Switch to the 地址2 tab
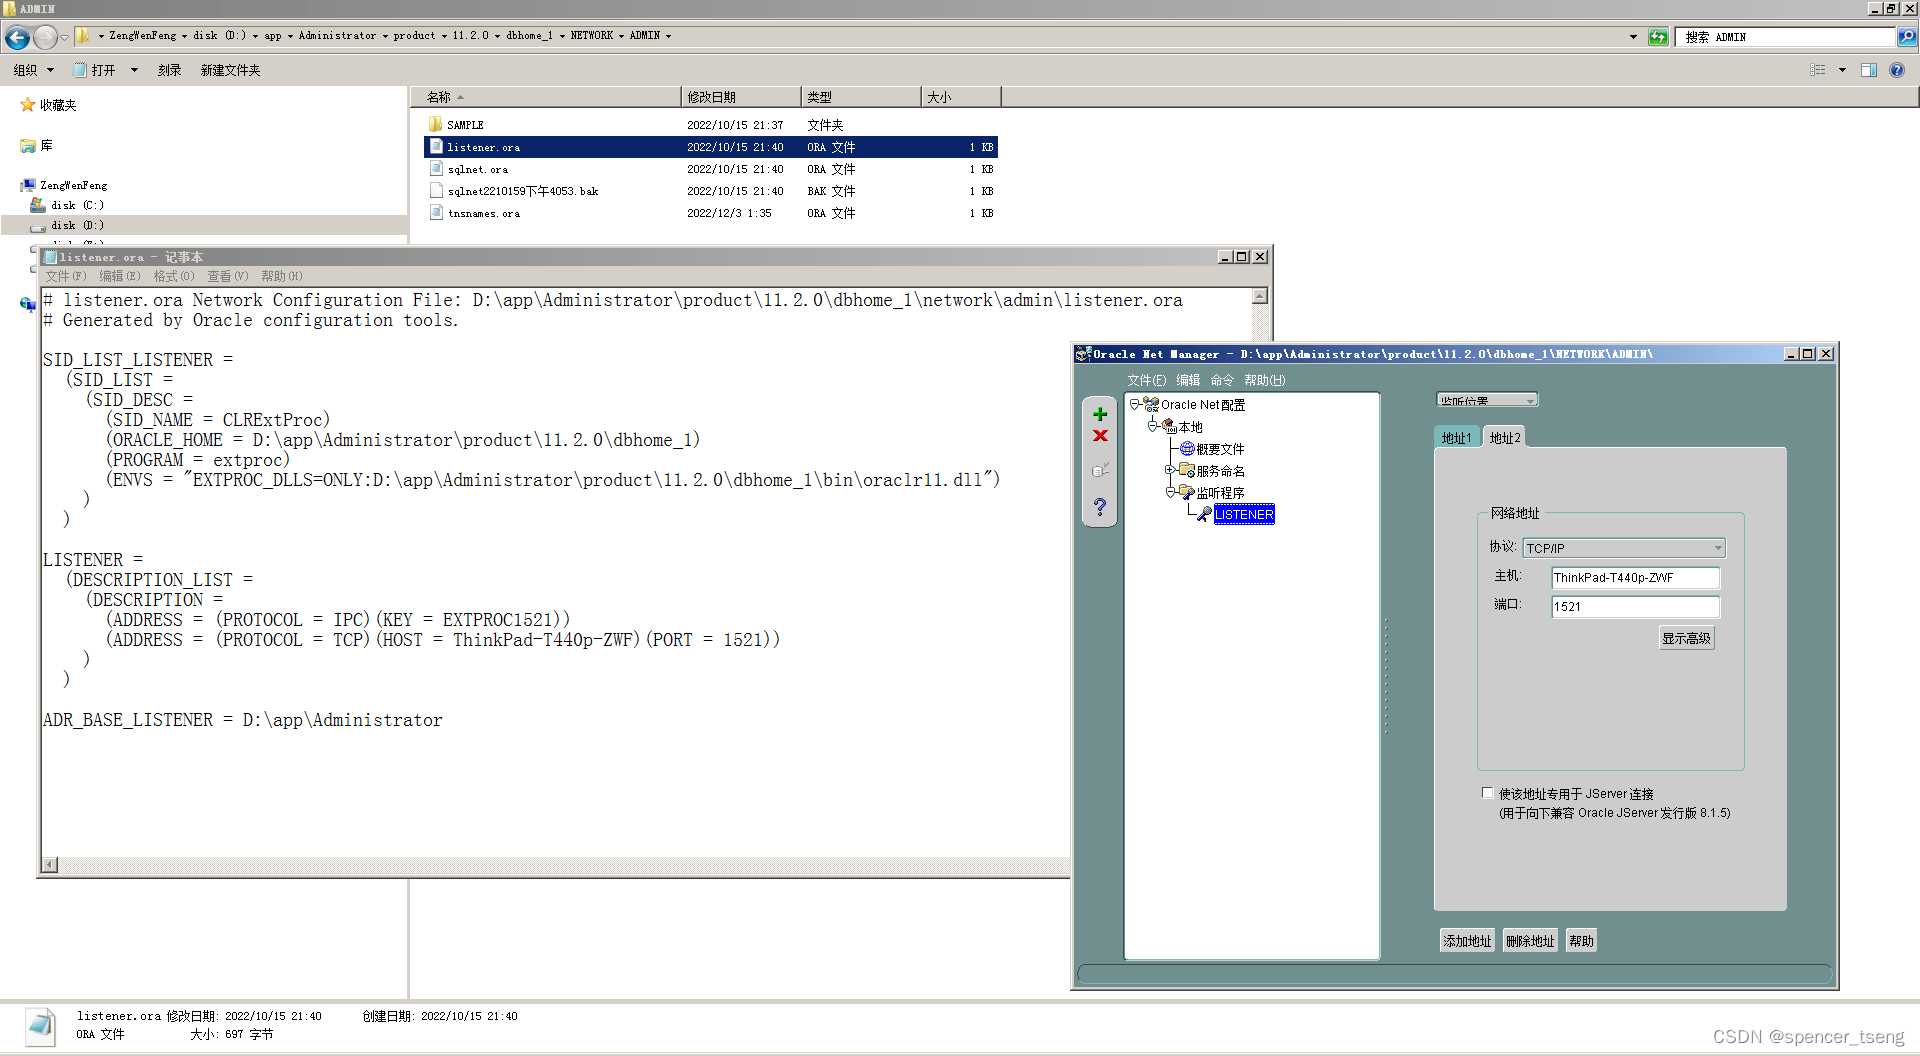The image size is (1920, 1056). click(1504, 437)
